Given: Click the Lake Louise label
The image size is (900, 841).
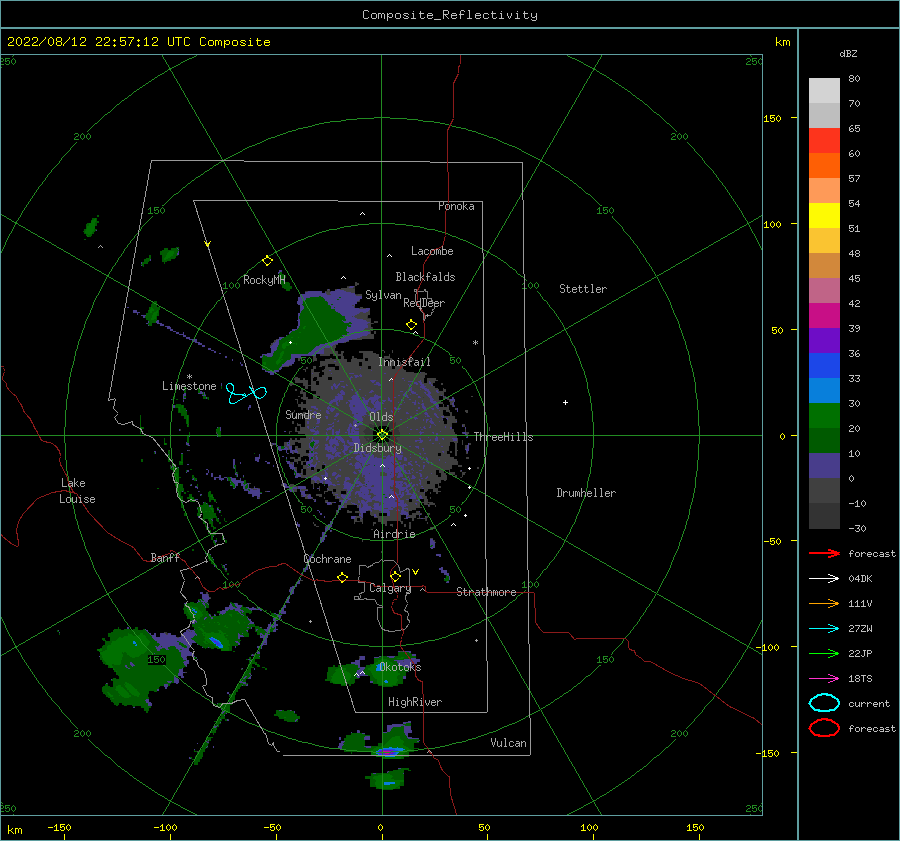Looking at the screenshot, I should coord(77,491).
